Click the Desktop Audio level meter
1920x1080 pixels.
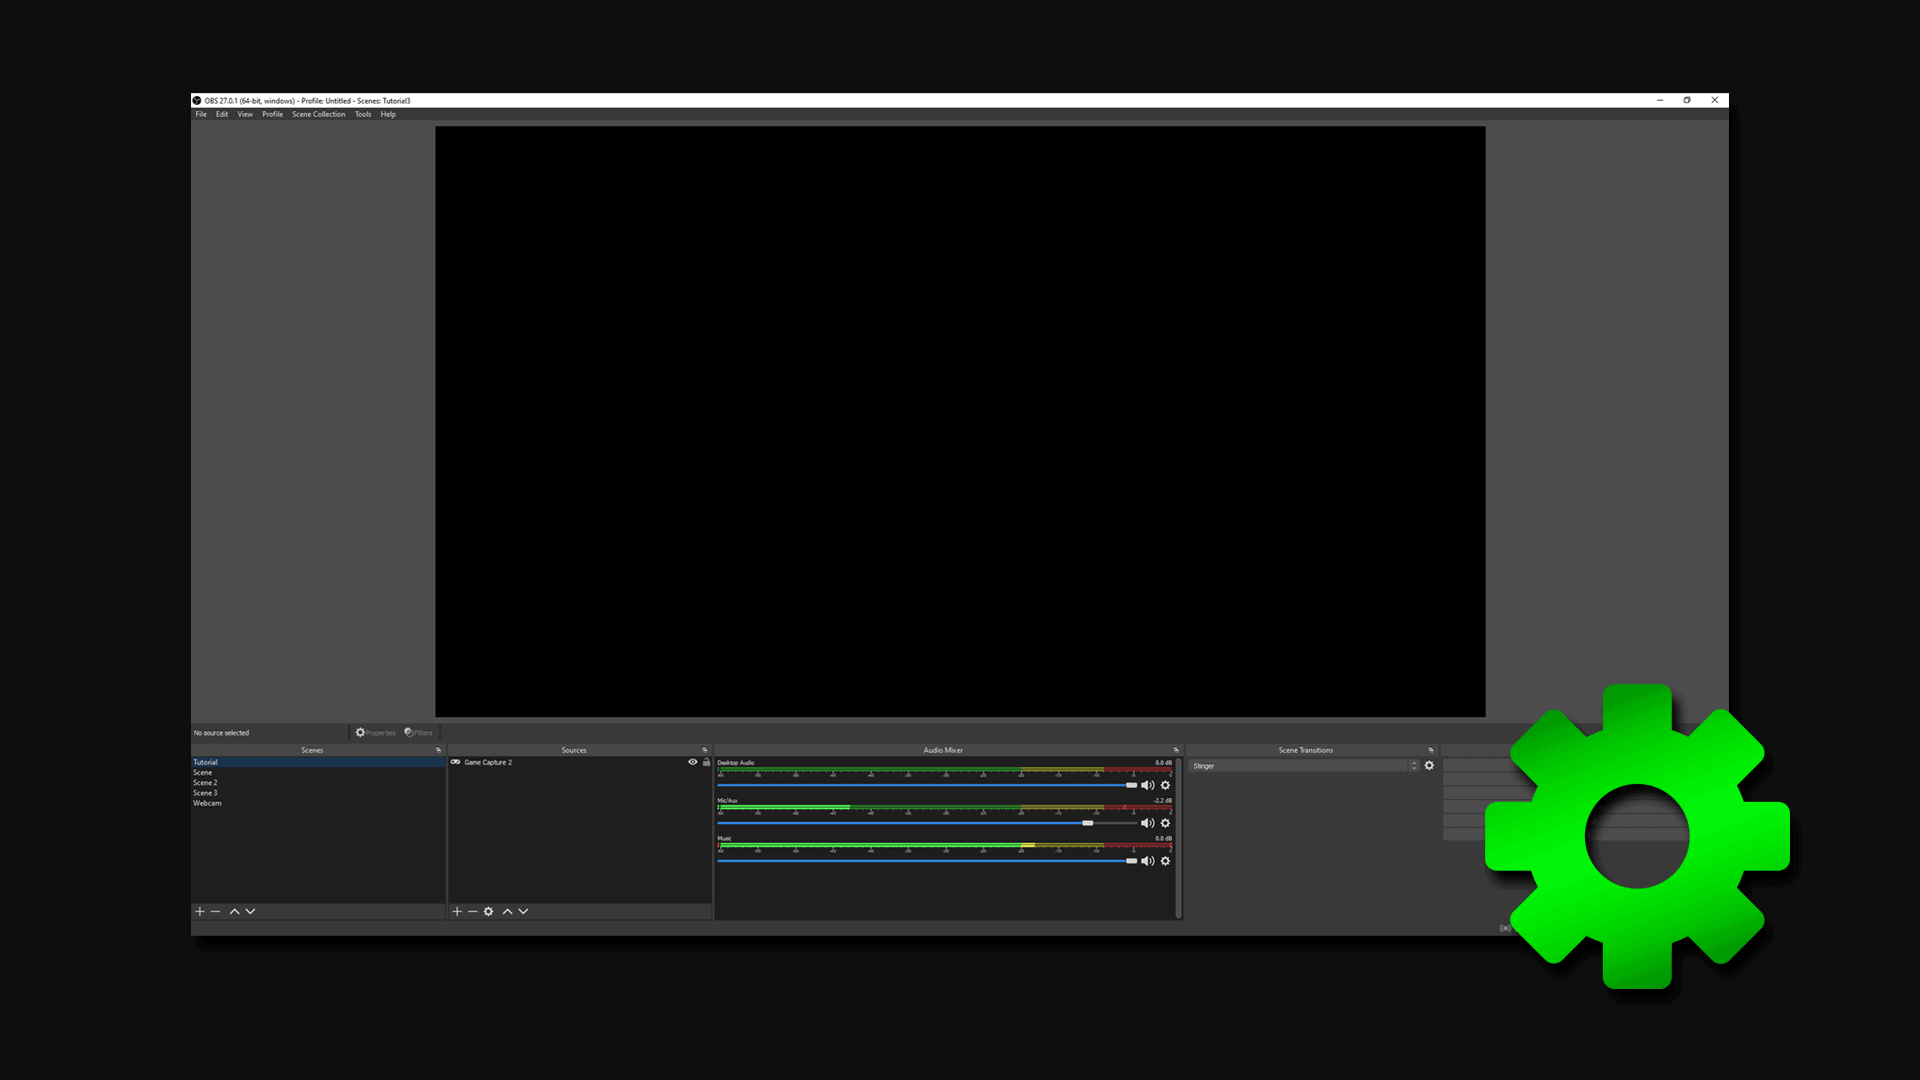click(x=944, y=771)
